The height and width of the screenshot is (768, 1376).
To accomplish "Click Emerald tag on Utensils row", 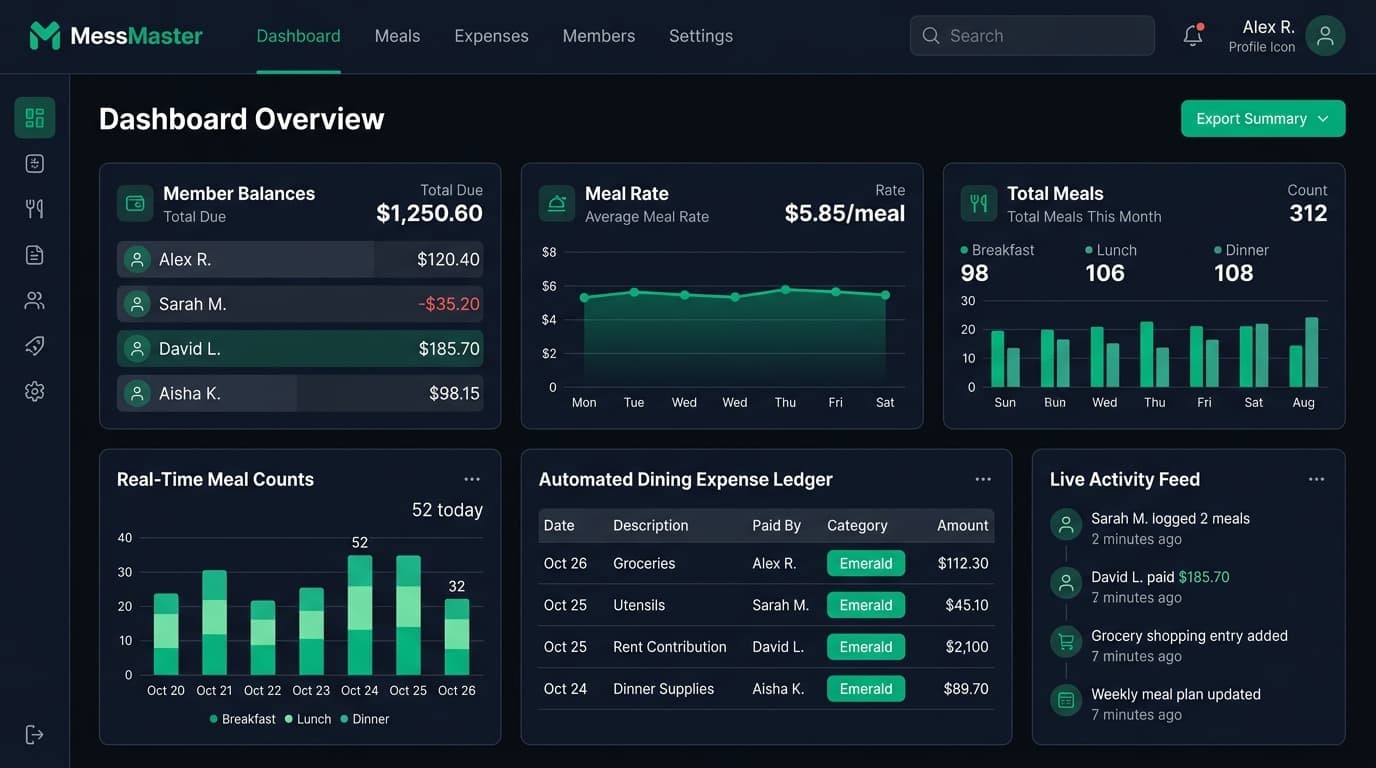I will coord(866,605).
